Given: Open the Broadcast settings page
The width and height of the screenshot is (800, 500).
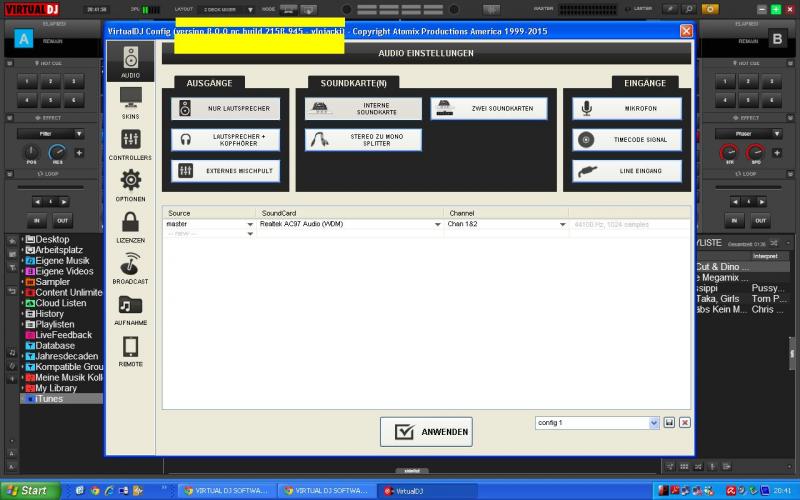Looking at the screenshot, I should click(131, 268).
